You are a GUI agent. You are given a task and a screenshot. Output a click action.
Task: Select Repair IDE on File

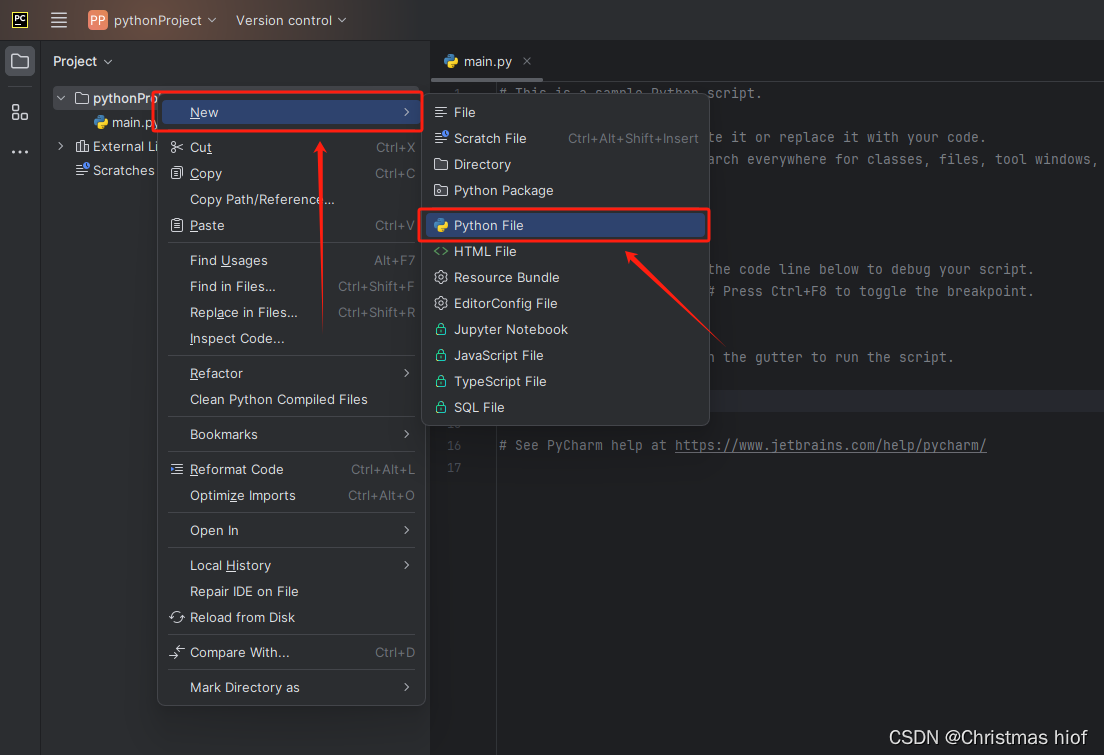(x=291, y=592)
